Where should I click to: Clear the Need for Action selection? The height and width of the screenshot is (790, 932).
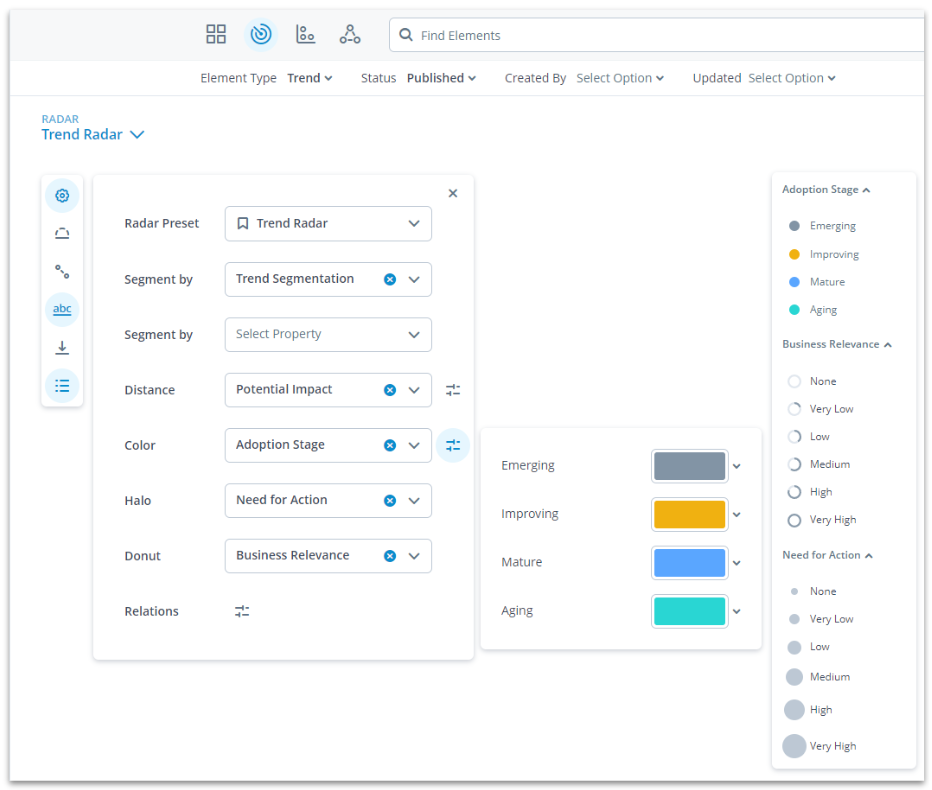390,501
